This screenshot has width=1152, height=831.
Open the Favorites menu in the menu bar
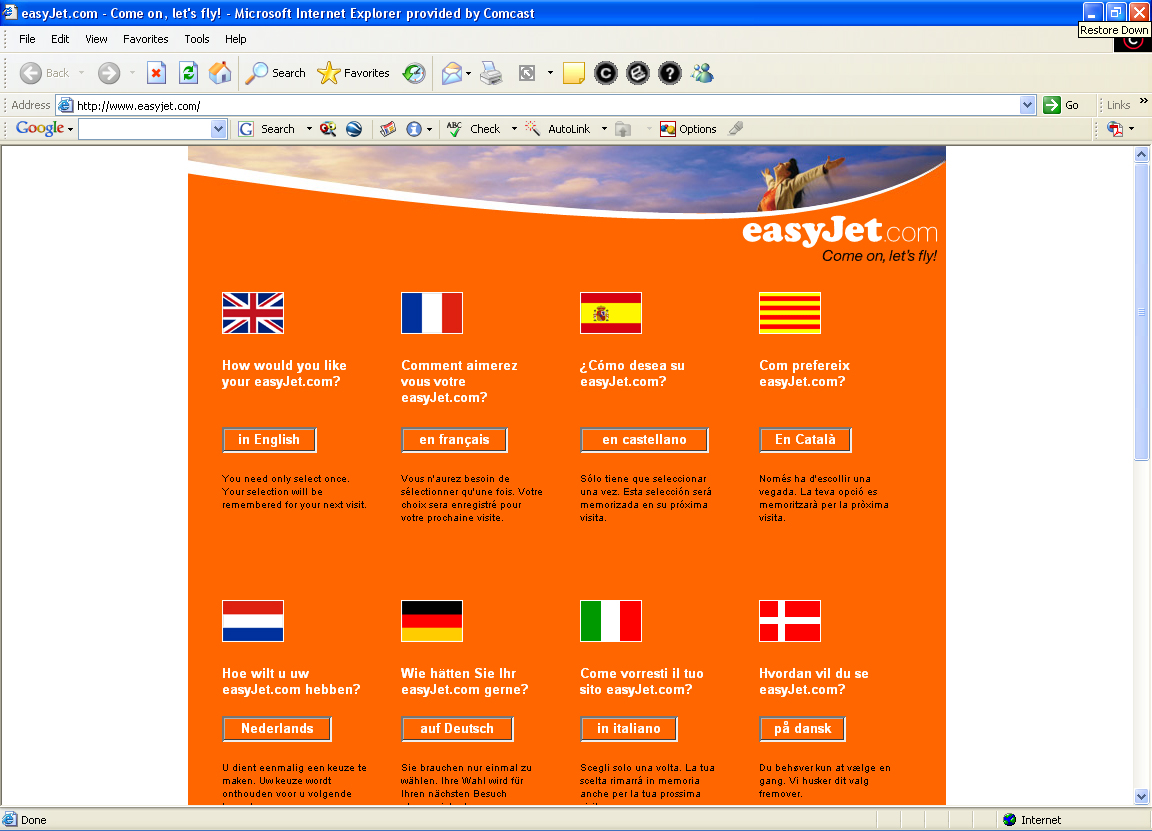point(145,39)
